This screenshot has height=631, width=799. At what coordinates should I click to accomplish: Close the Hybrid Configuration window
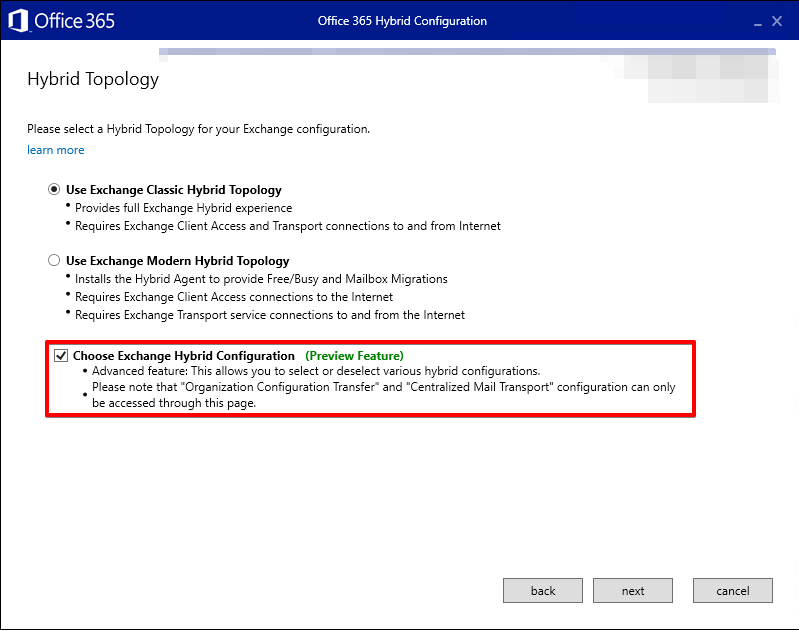pos(777,21)
